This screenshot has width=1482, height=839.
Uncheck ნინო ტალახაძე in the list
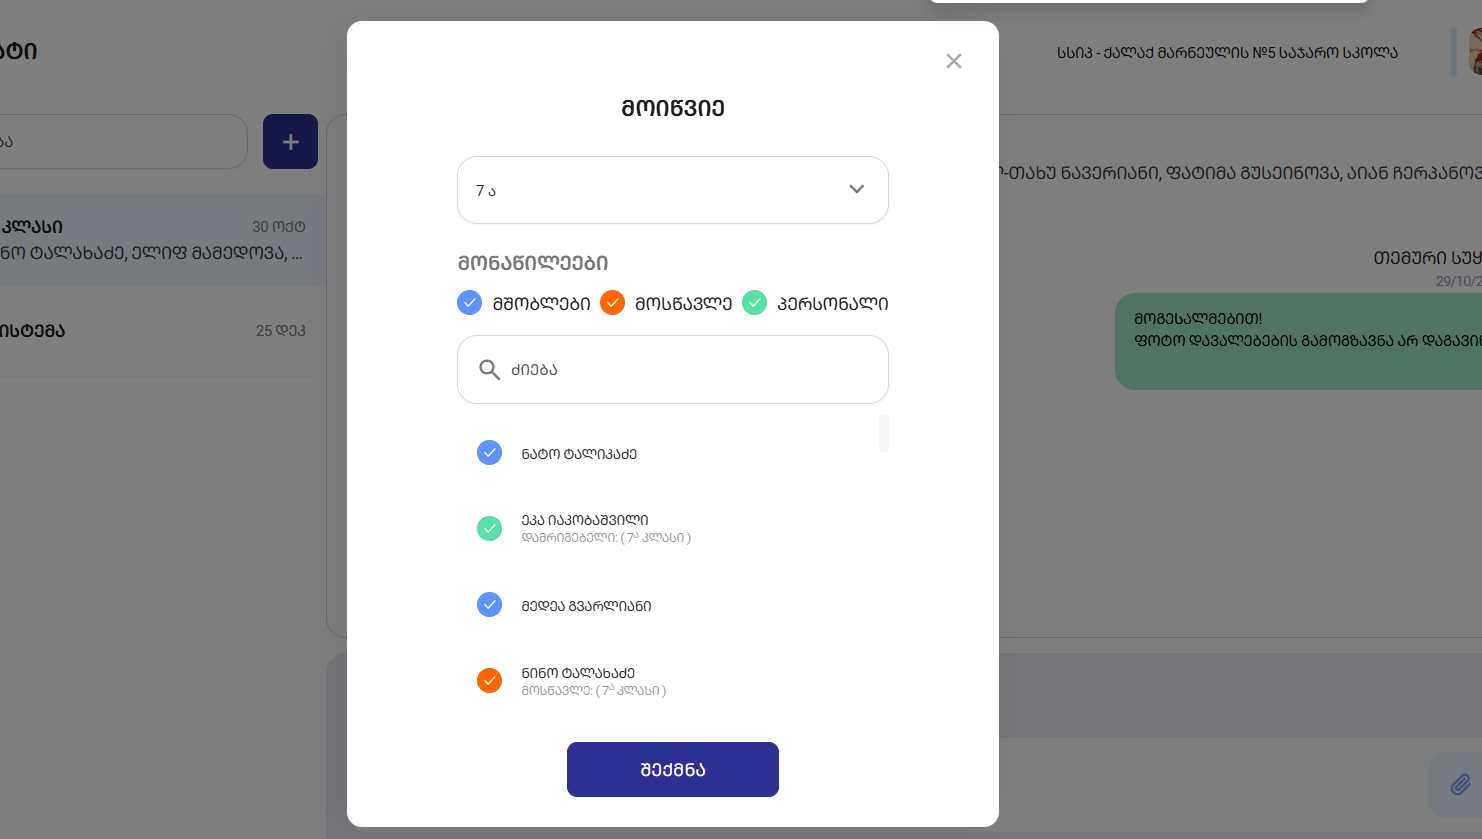[x=489, y=681]
